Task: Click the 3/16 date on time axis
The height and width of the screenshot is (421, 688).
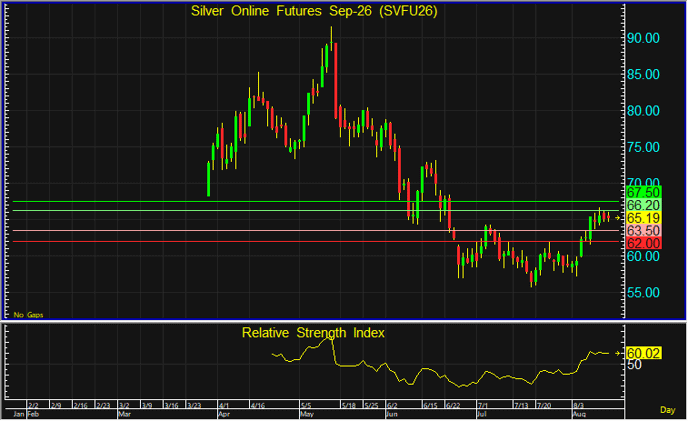Action: click(172, 405)
